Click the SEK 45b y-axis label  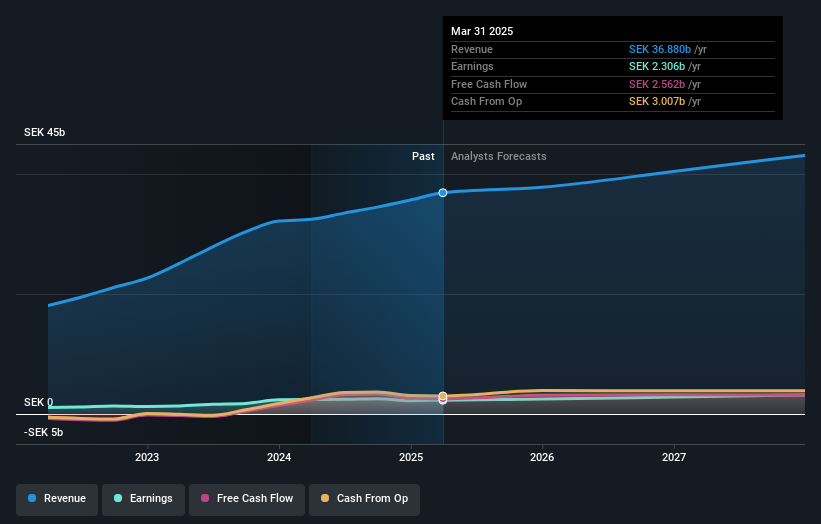(45, 132)
